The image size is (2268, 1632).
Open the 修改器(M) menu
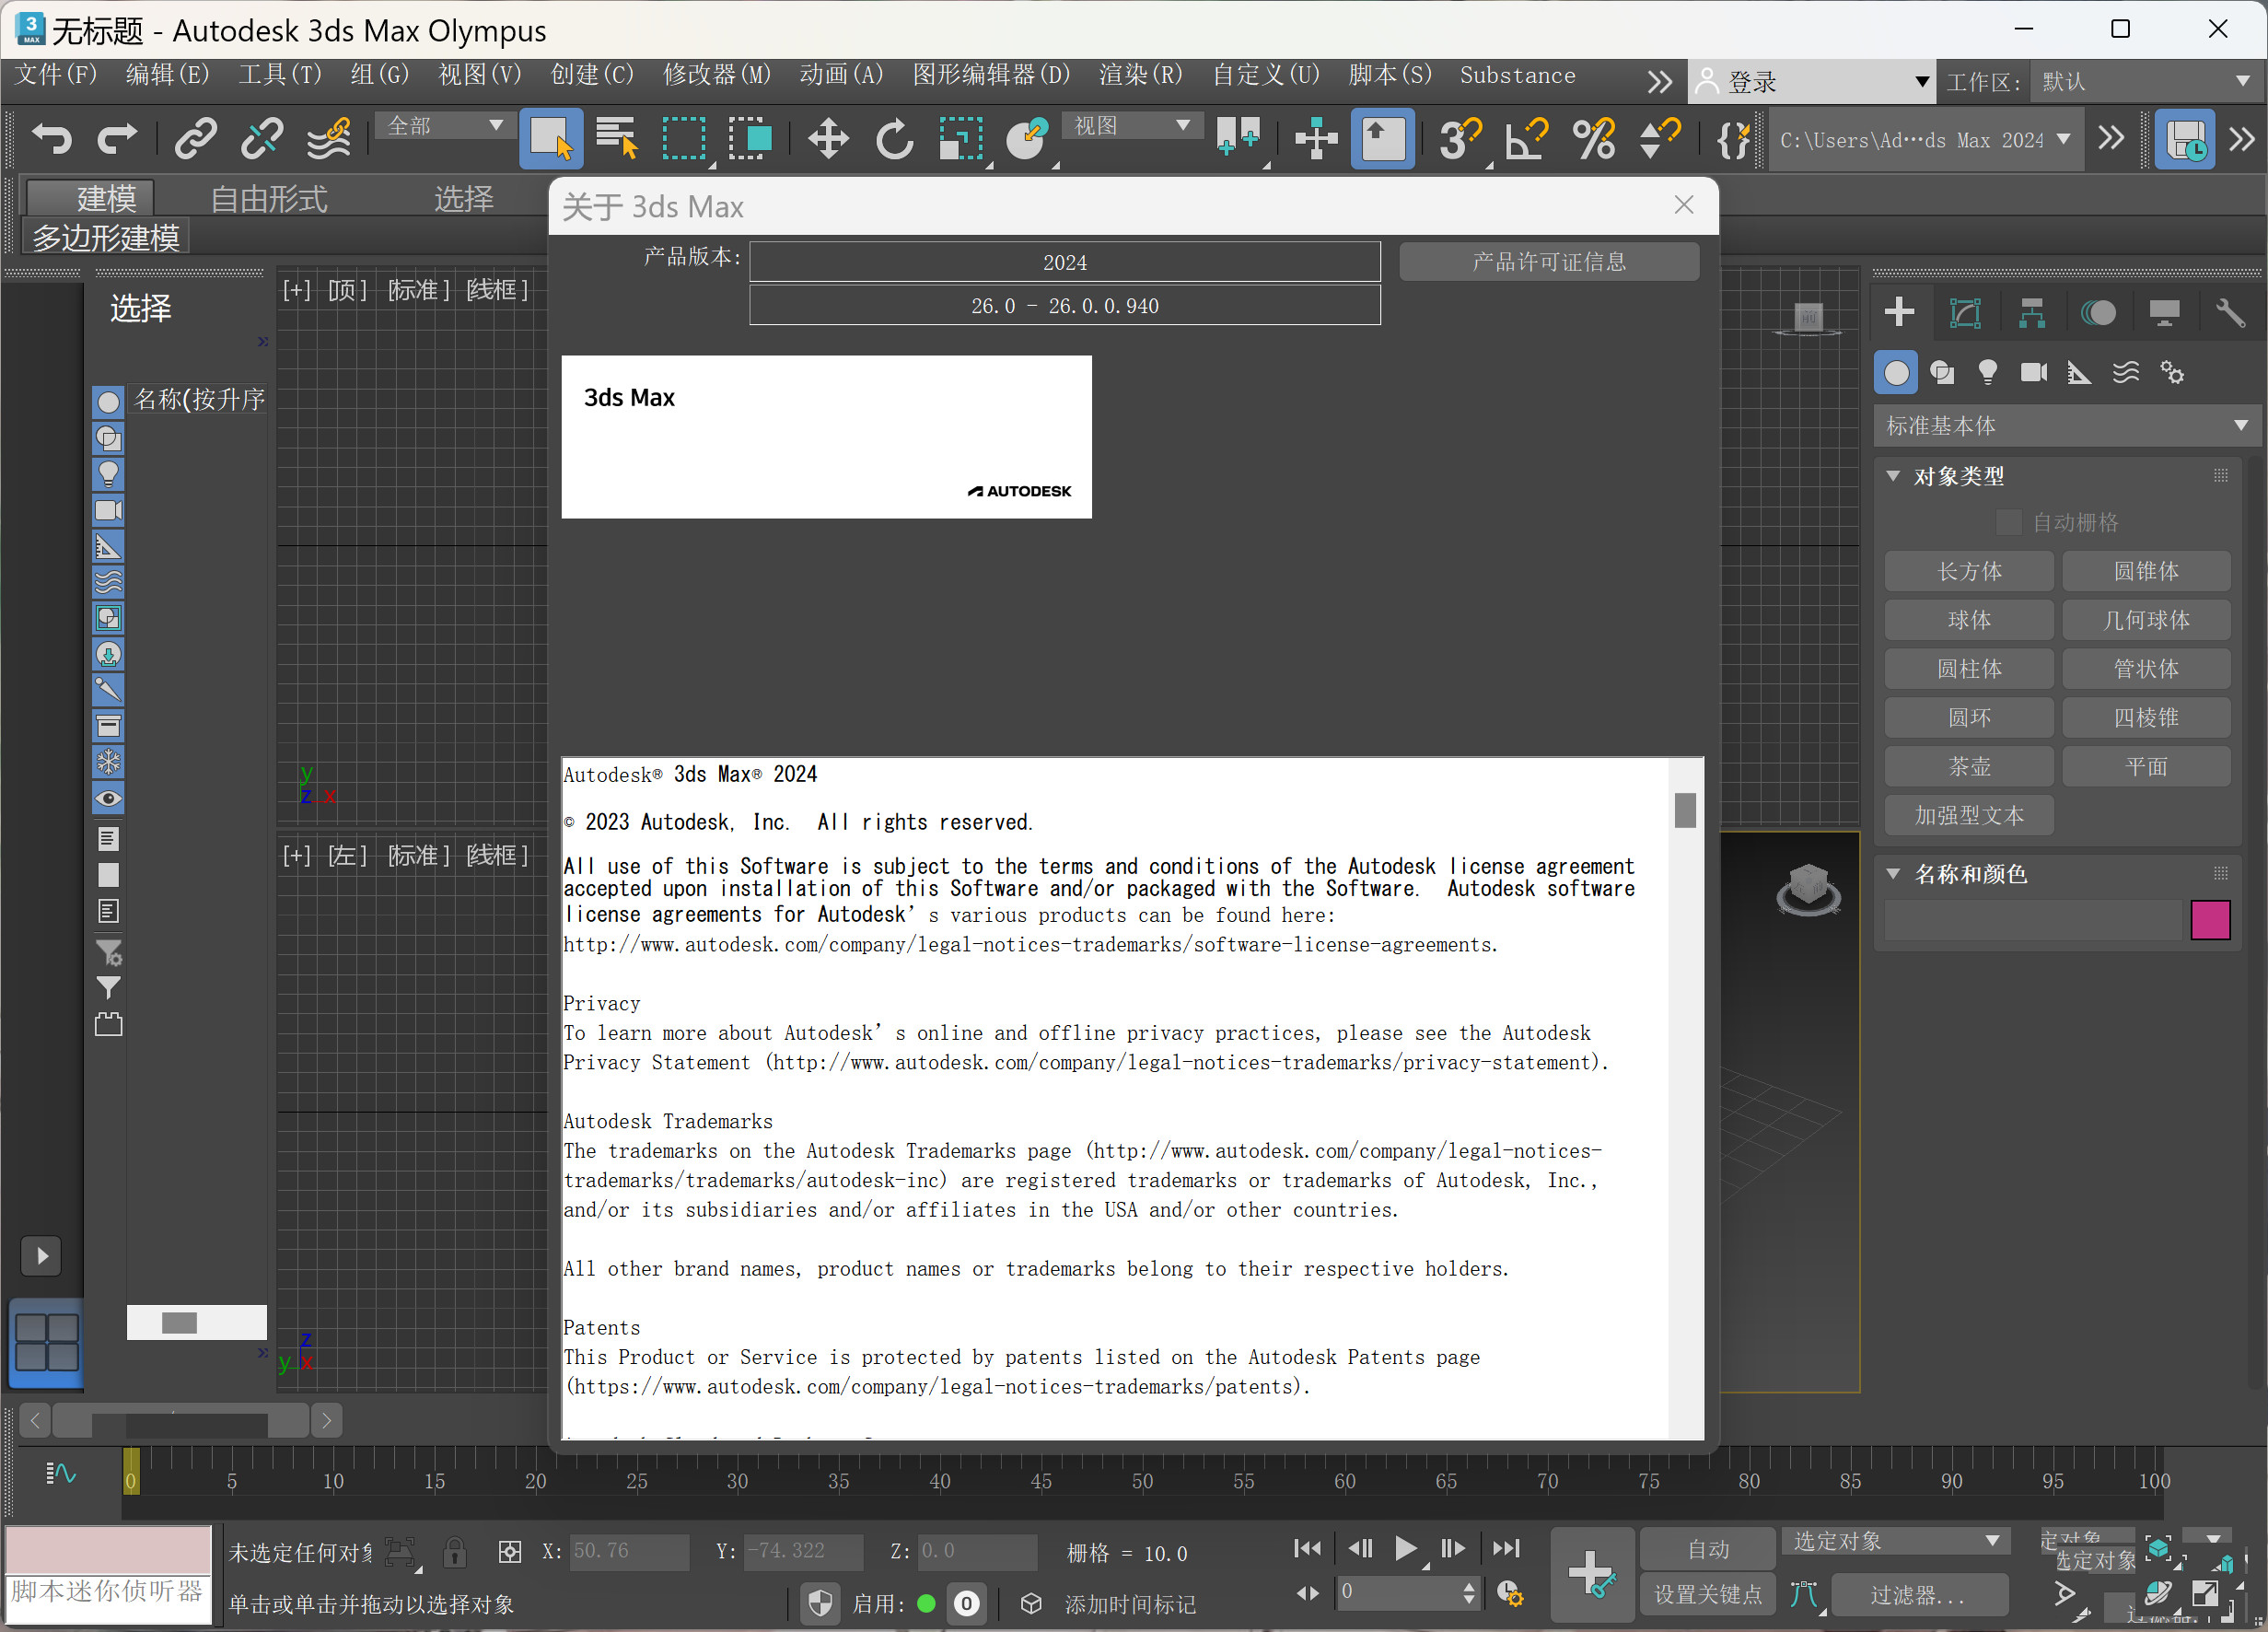click(x=717, y=75)
